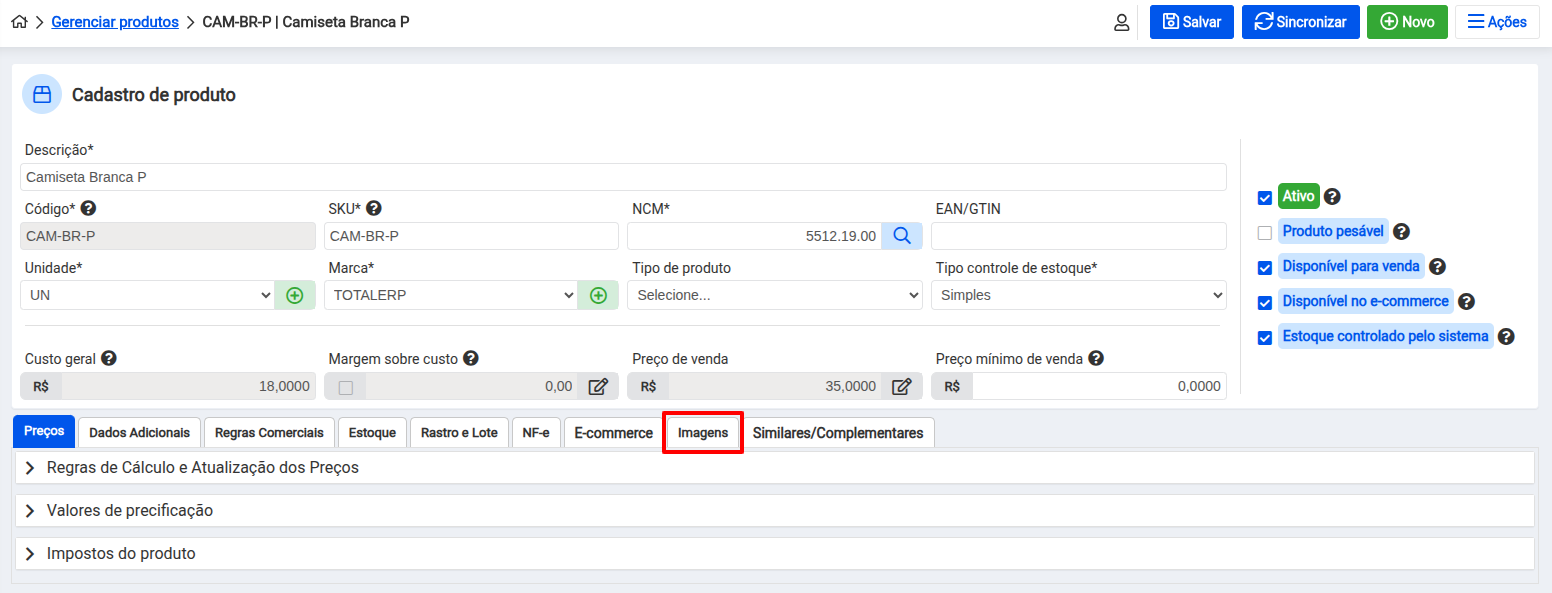Switch to the Imagens tab
Screen dimensions: 1552x593
tap(703, 433)
